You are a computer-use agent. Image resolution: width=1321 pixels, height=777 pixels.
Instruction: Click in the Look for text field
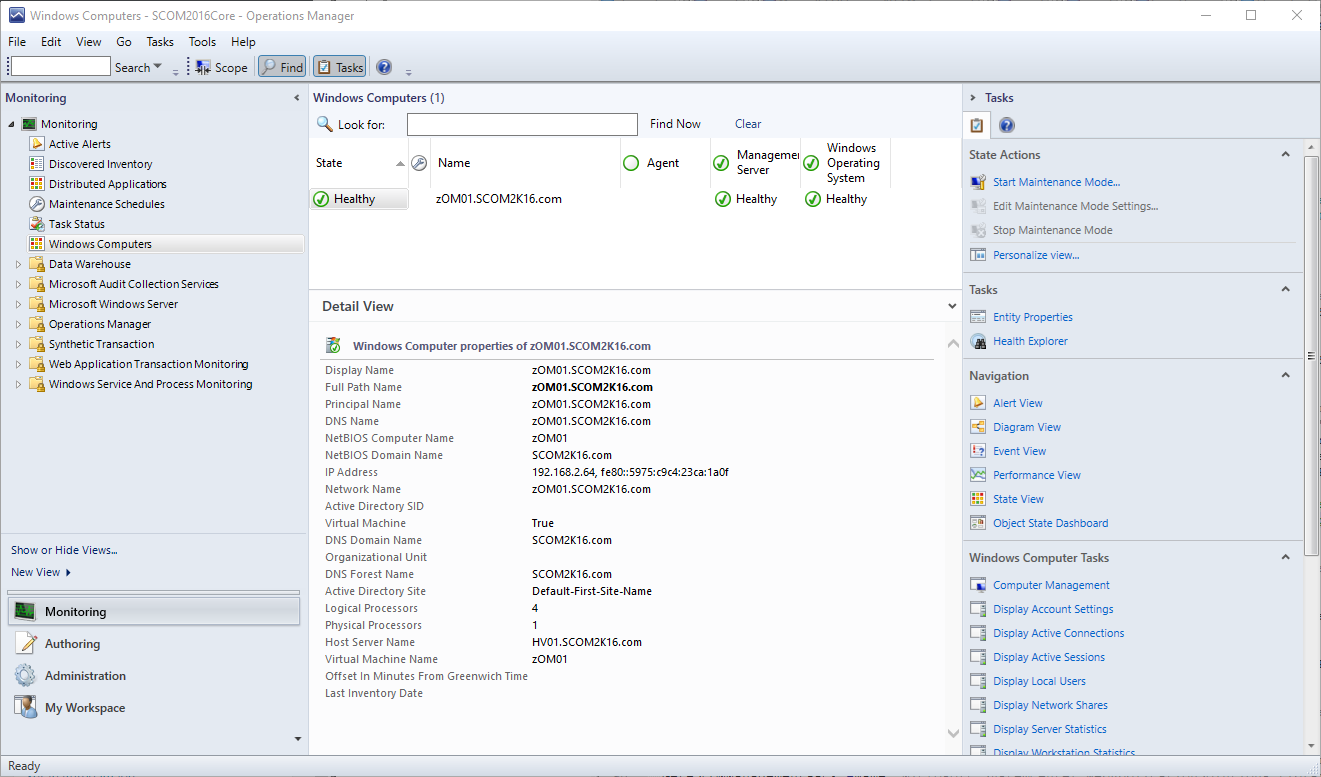522,124
